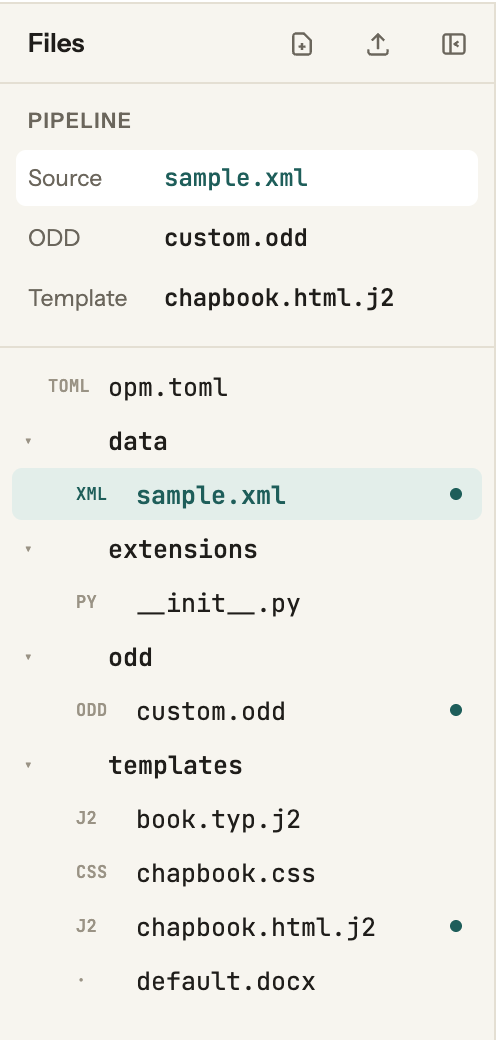Click the upload file icon
Screen dimensions: 496x1040
click(x=378, y=44)
